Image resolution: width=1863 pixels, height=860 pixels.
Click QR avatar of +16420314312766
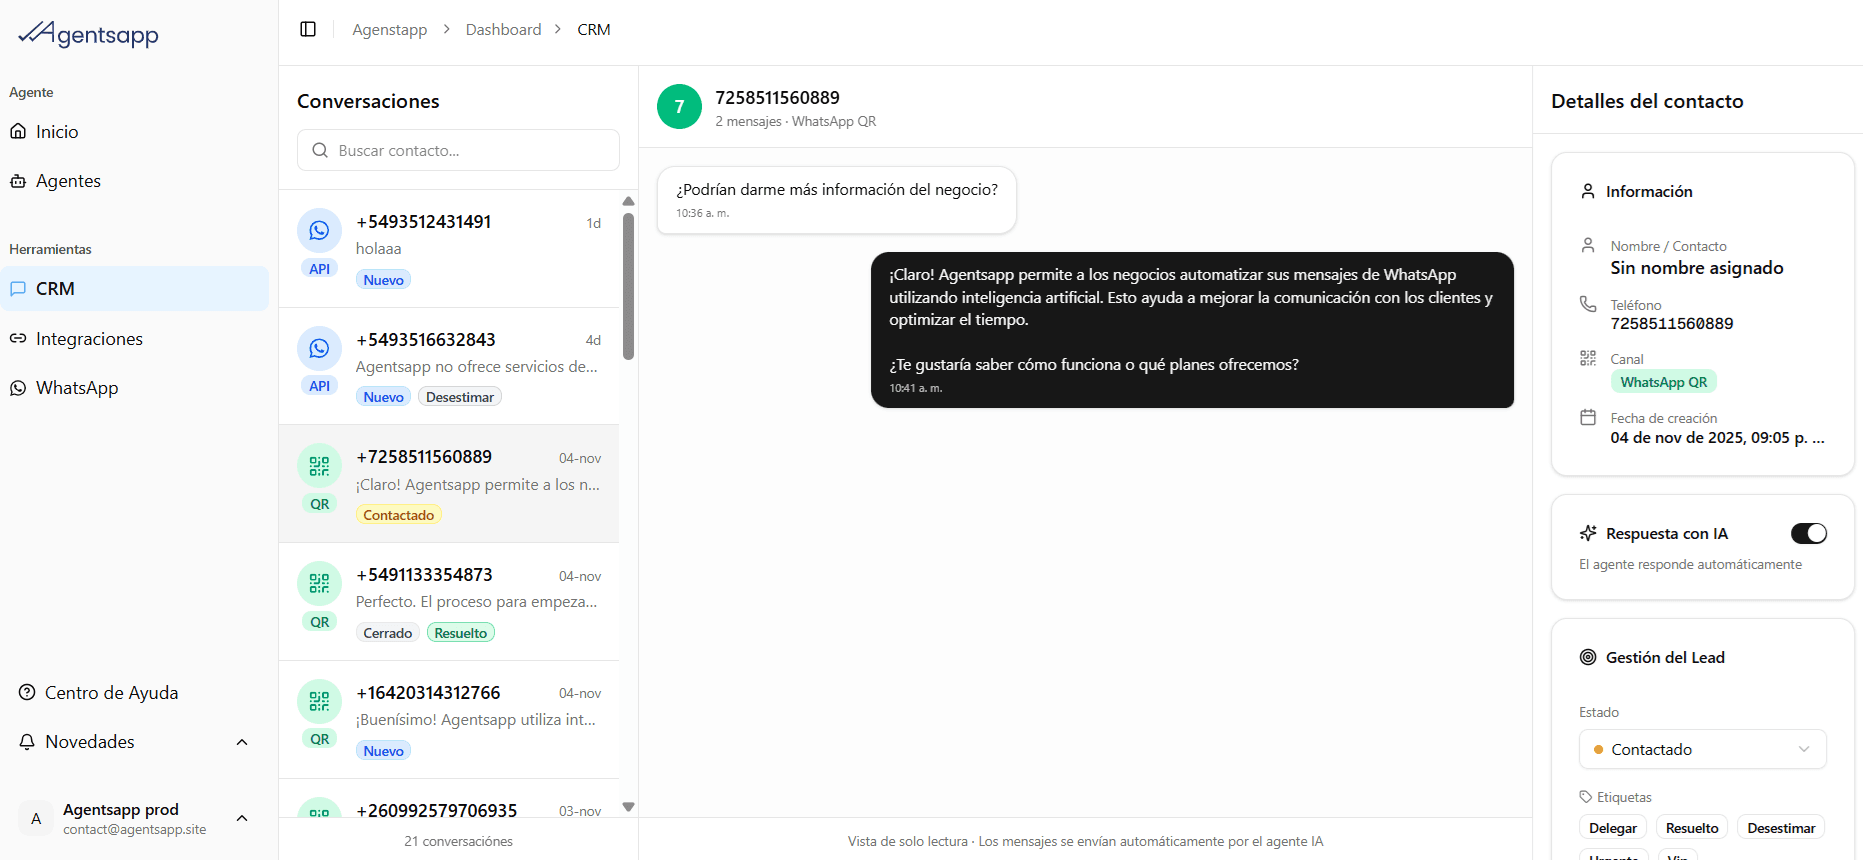[319, 701]
